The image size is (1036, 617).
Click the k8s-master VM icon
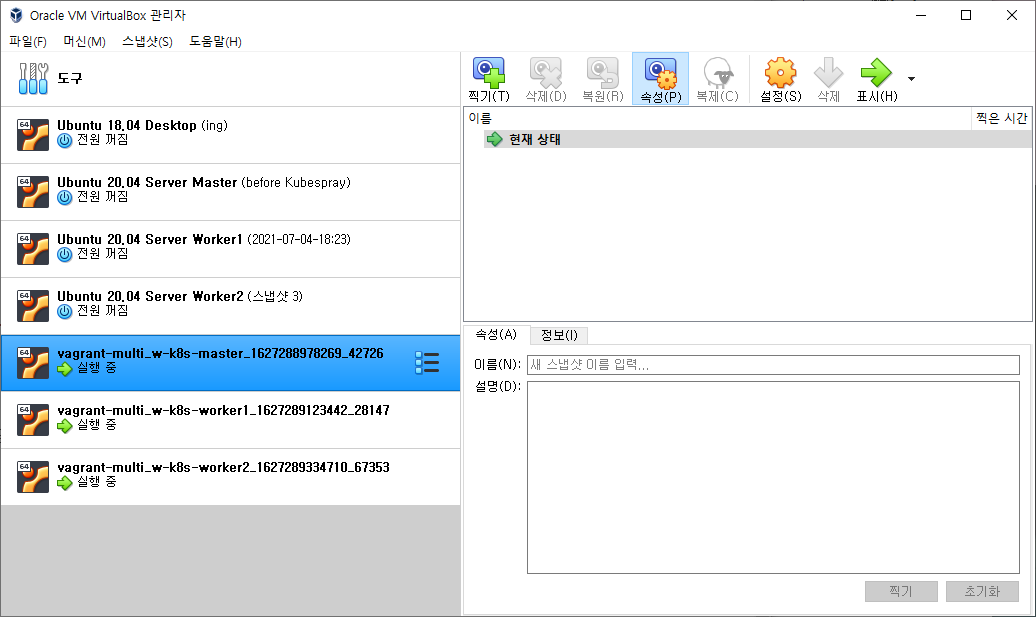click(33, 363)
